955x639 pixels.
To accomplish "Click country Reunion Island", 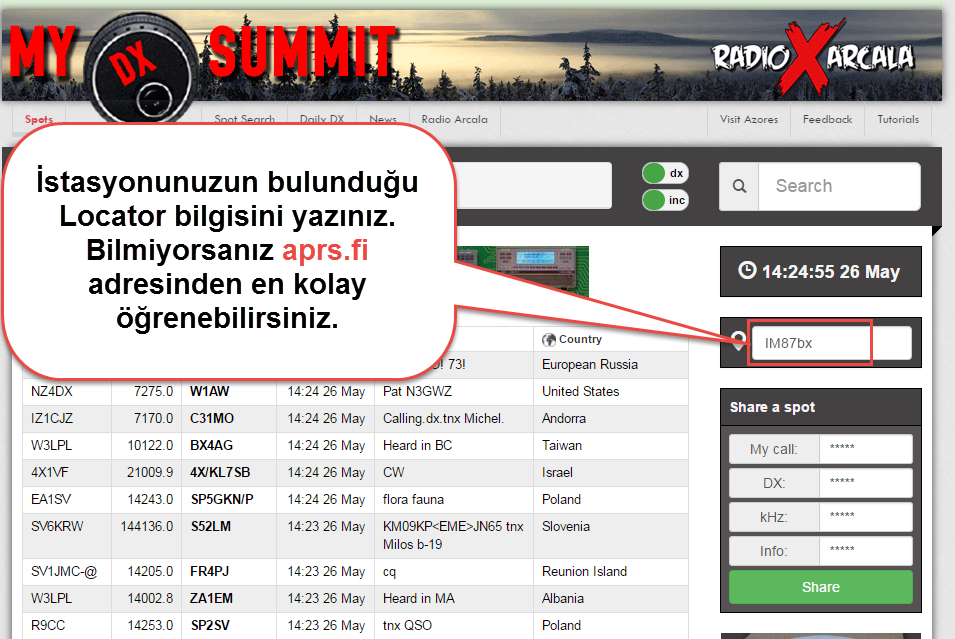I will (584, 571).
